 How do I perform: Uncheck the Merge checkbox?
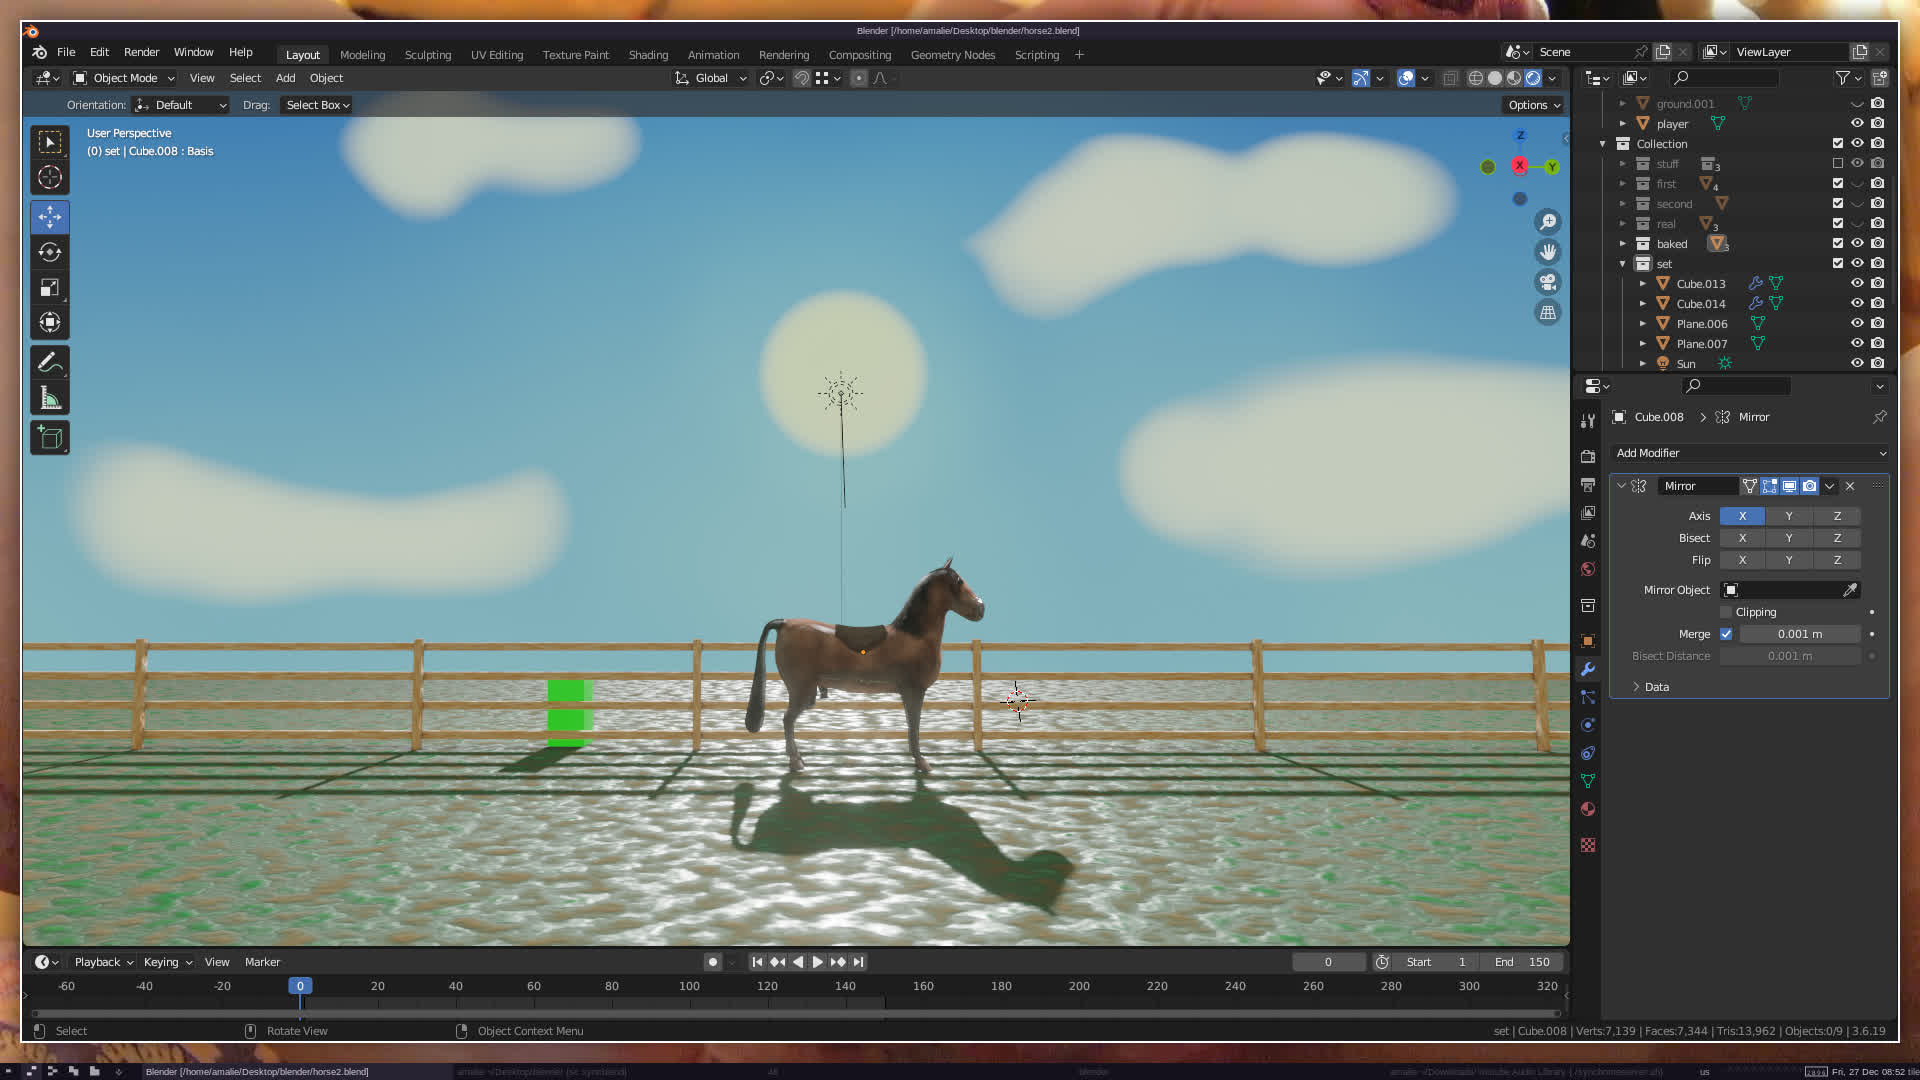(1726, 634)
